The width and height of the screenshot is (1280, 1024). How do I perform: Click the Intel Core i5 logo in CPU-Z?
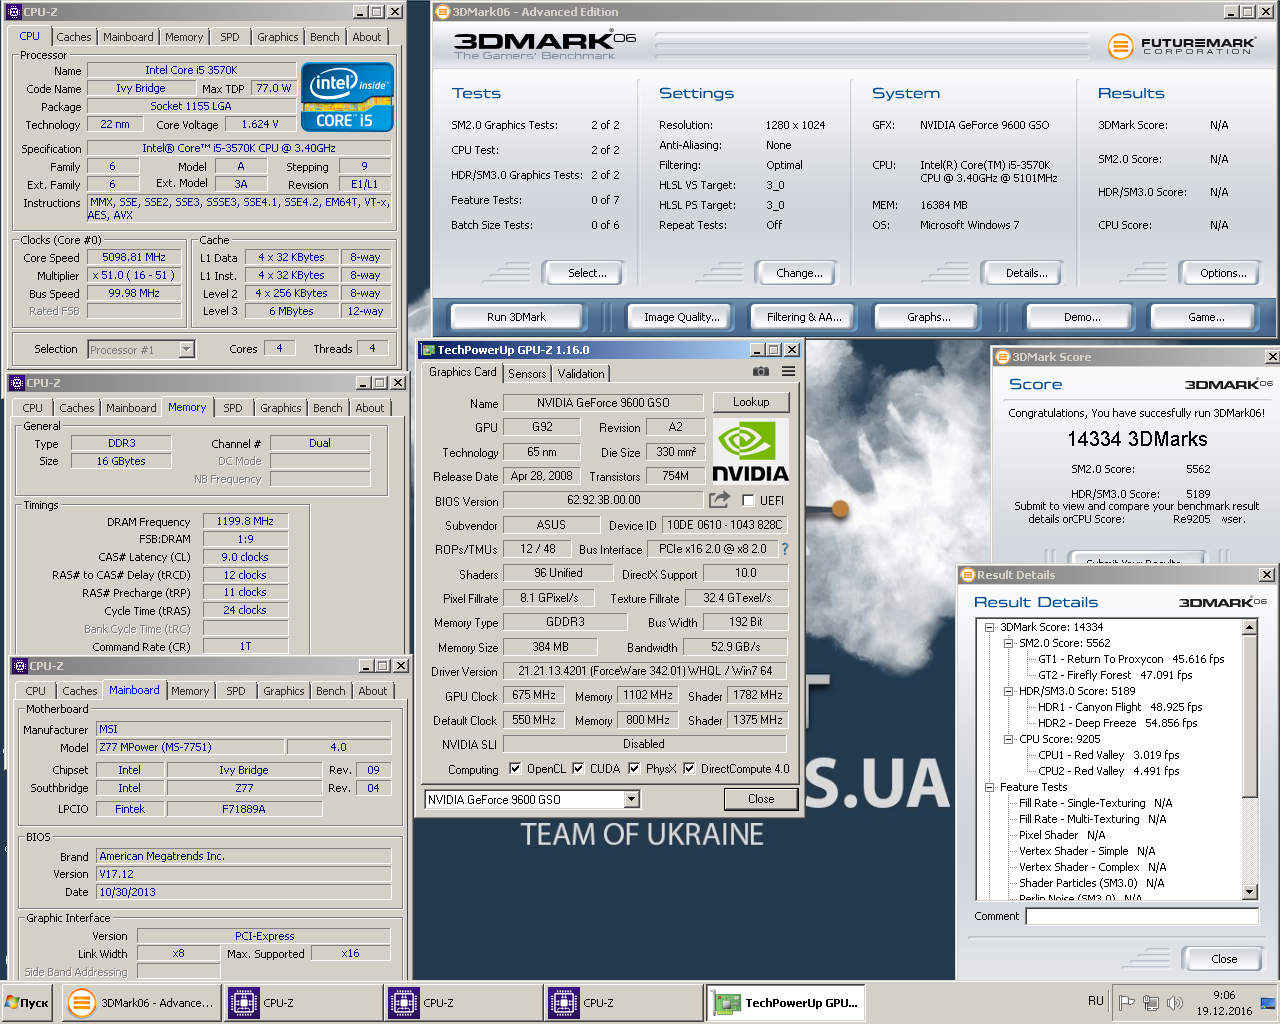[347, 97]
